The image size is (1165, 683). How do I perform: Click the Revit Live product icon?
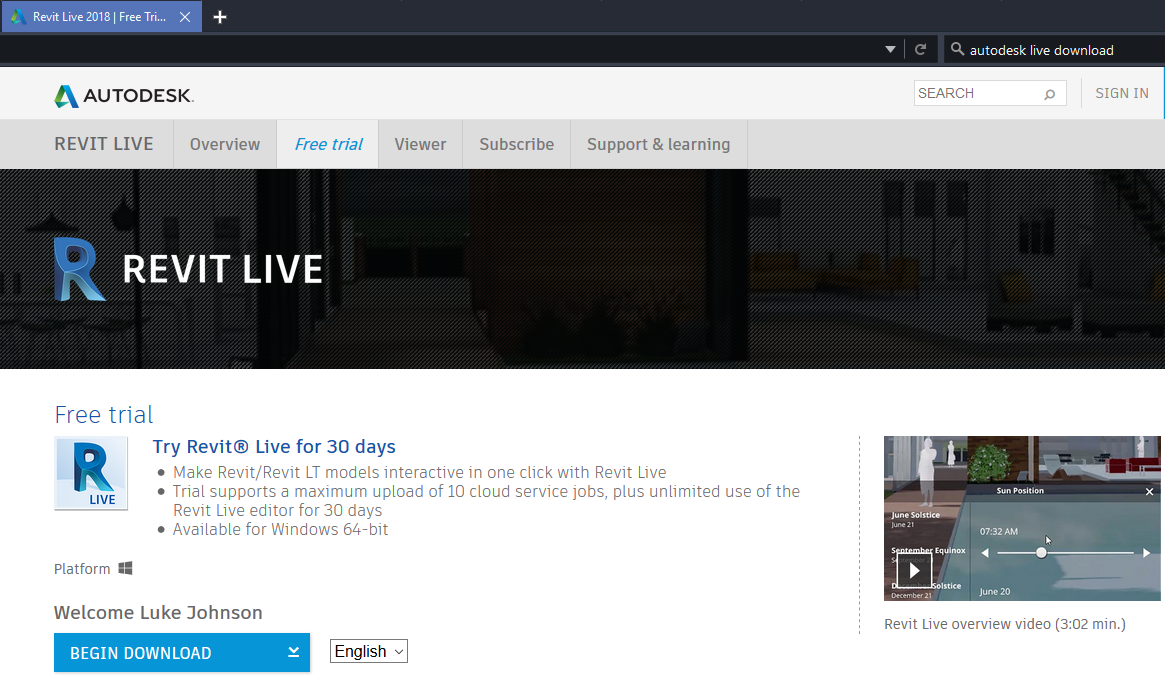click(x=90, y=472)
